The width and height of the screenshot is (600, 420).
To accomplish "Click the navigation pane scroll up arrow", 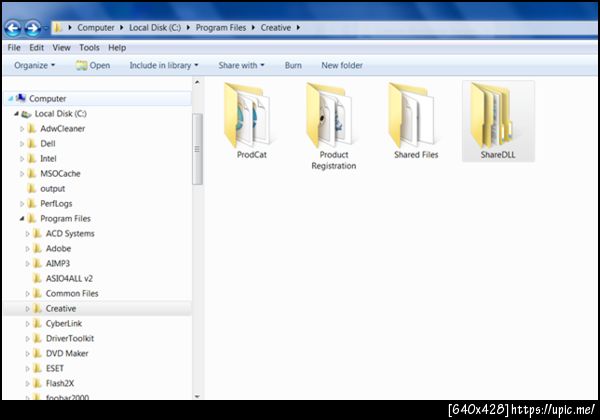I will (197, 82).
